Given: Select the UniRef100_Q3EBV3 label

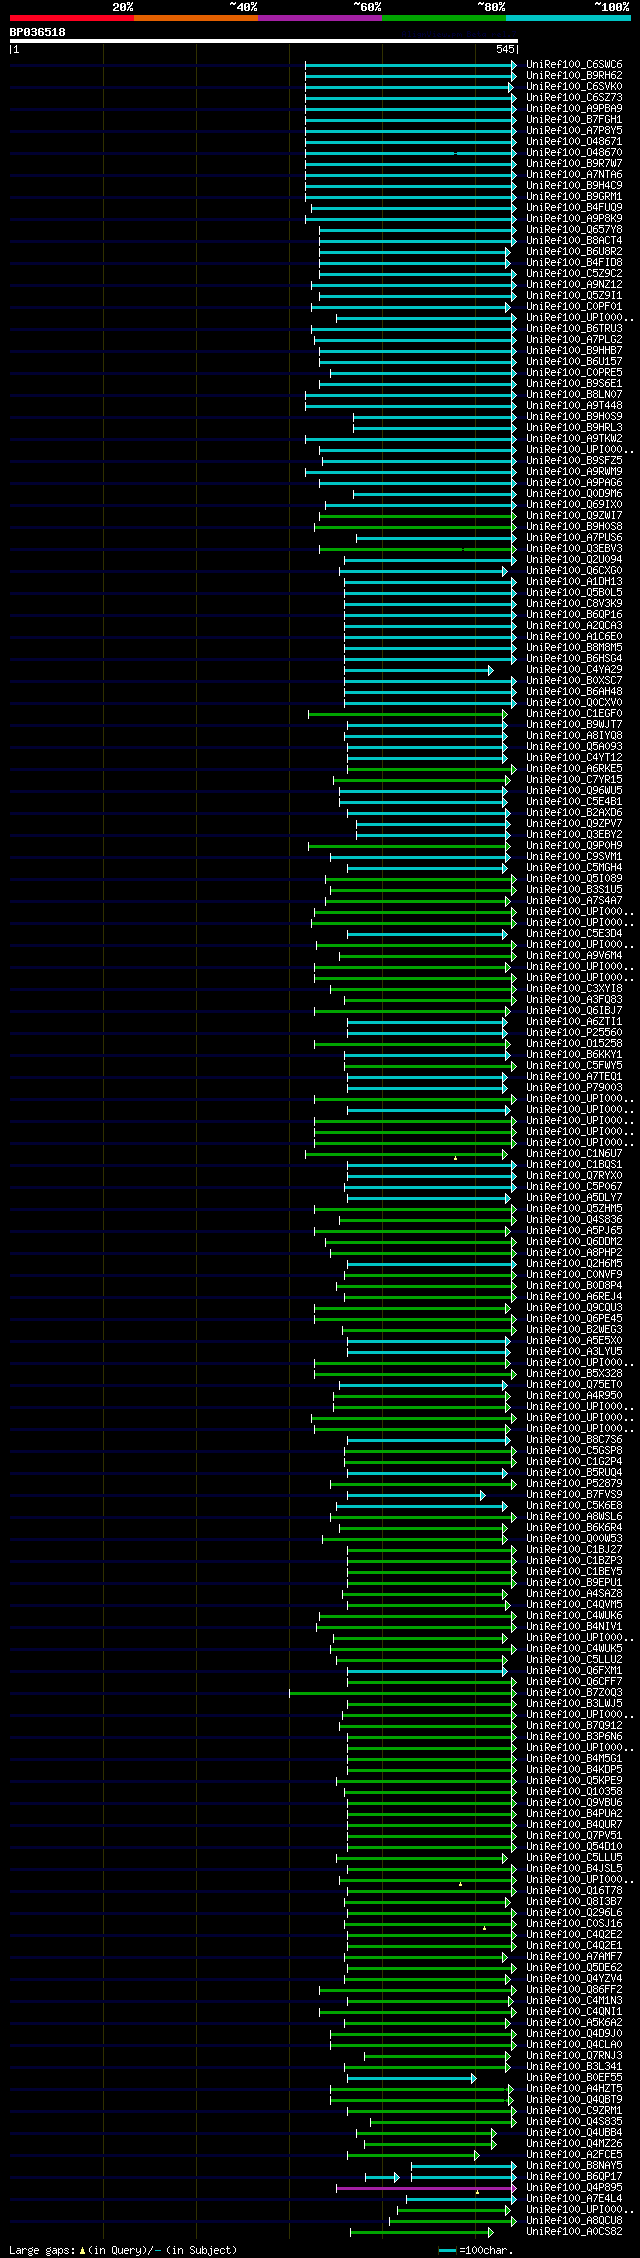Looking at the screenshot, I should point(574,549).
